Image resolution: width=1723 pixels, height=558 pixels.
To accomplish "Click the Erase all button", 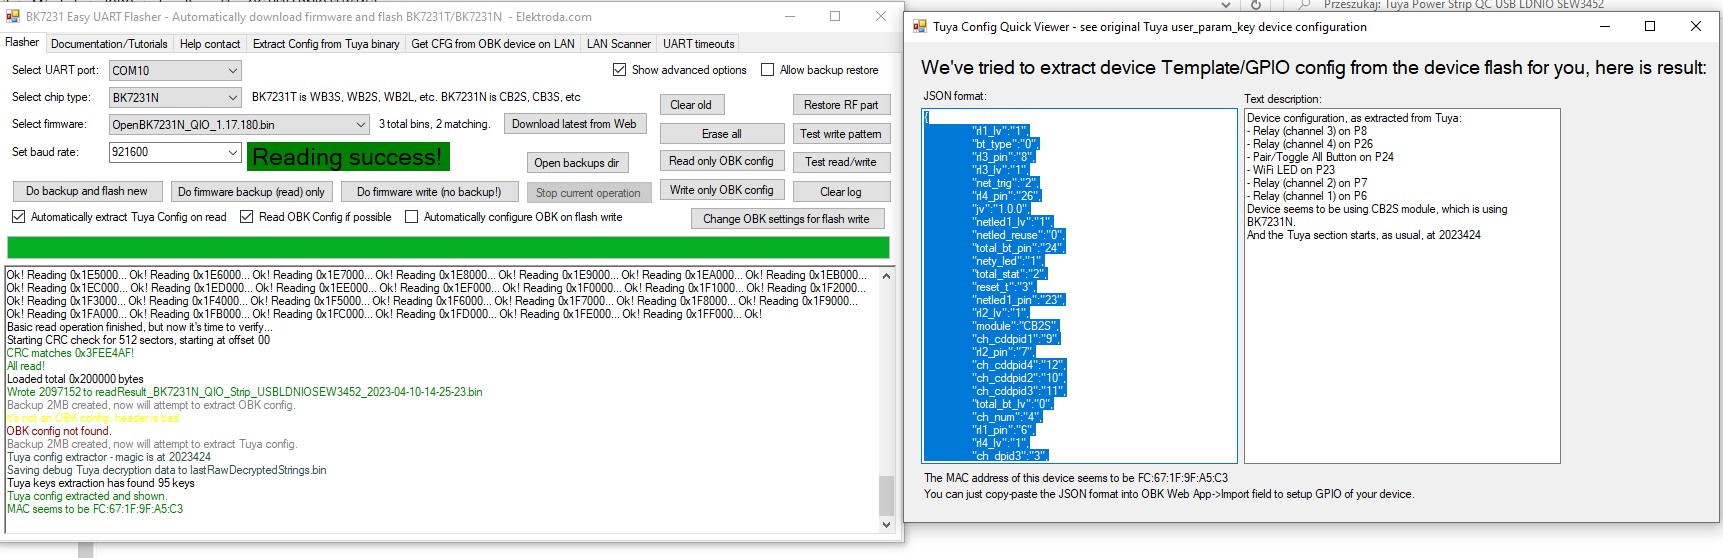I will click(x=722, y=134).
